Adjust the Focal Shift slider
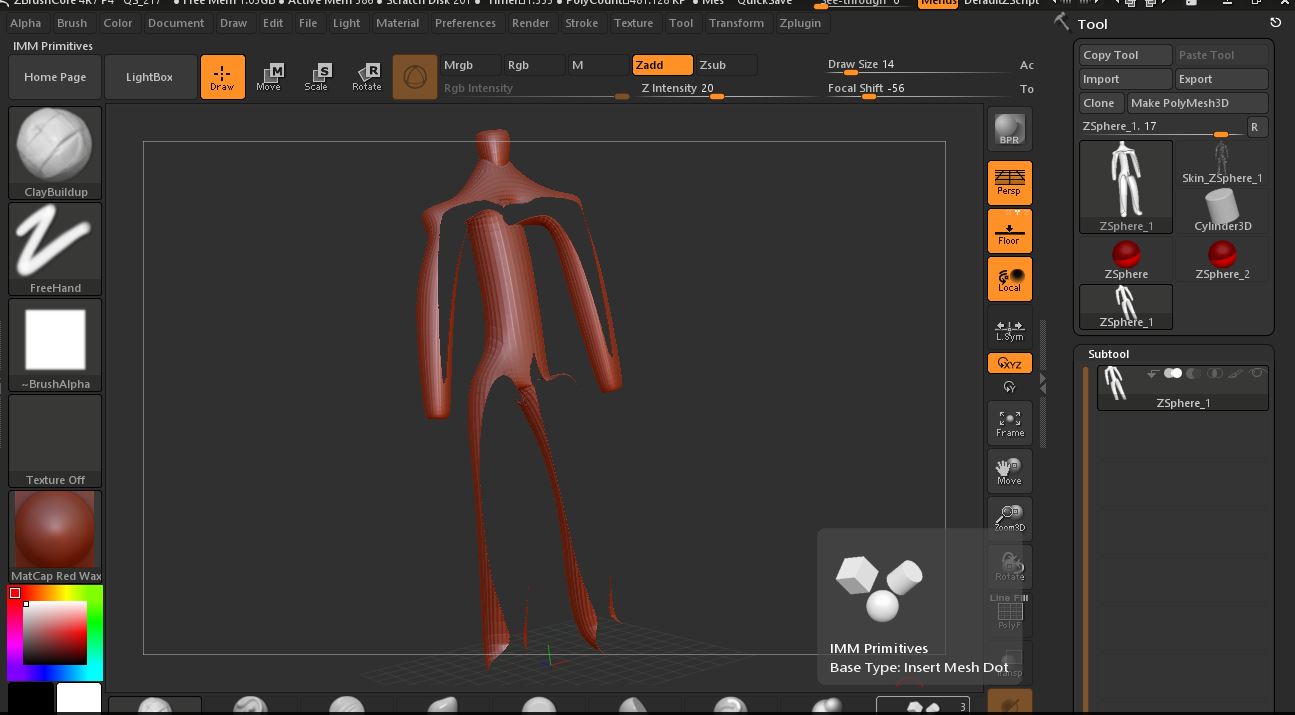The image size is (1295, 715). (917, 89)
